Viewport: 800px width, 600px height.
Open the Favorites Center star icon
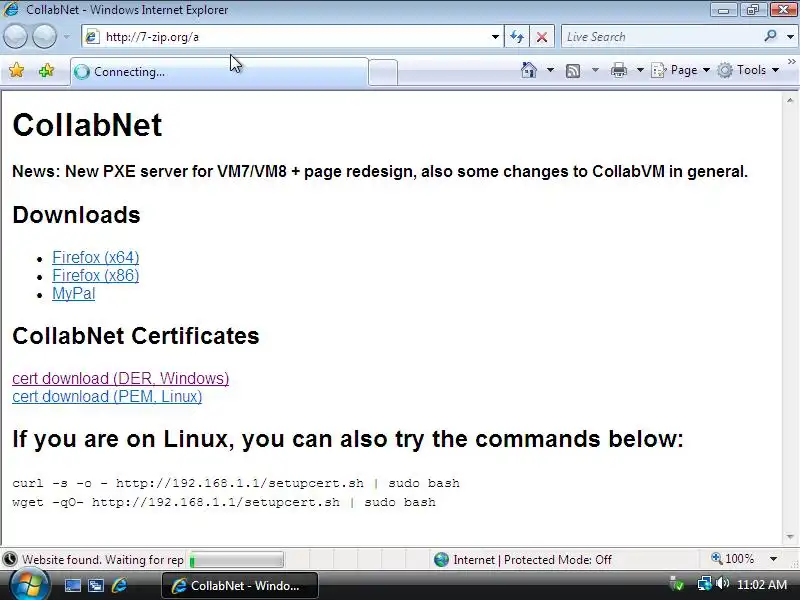tap(16, 70)
